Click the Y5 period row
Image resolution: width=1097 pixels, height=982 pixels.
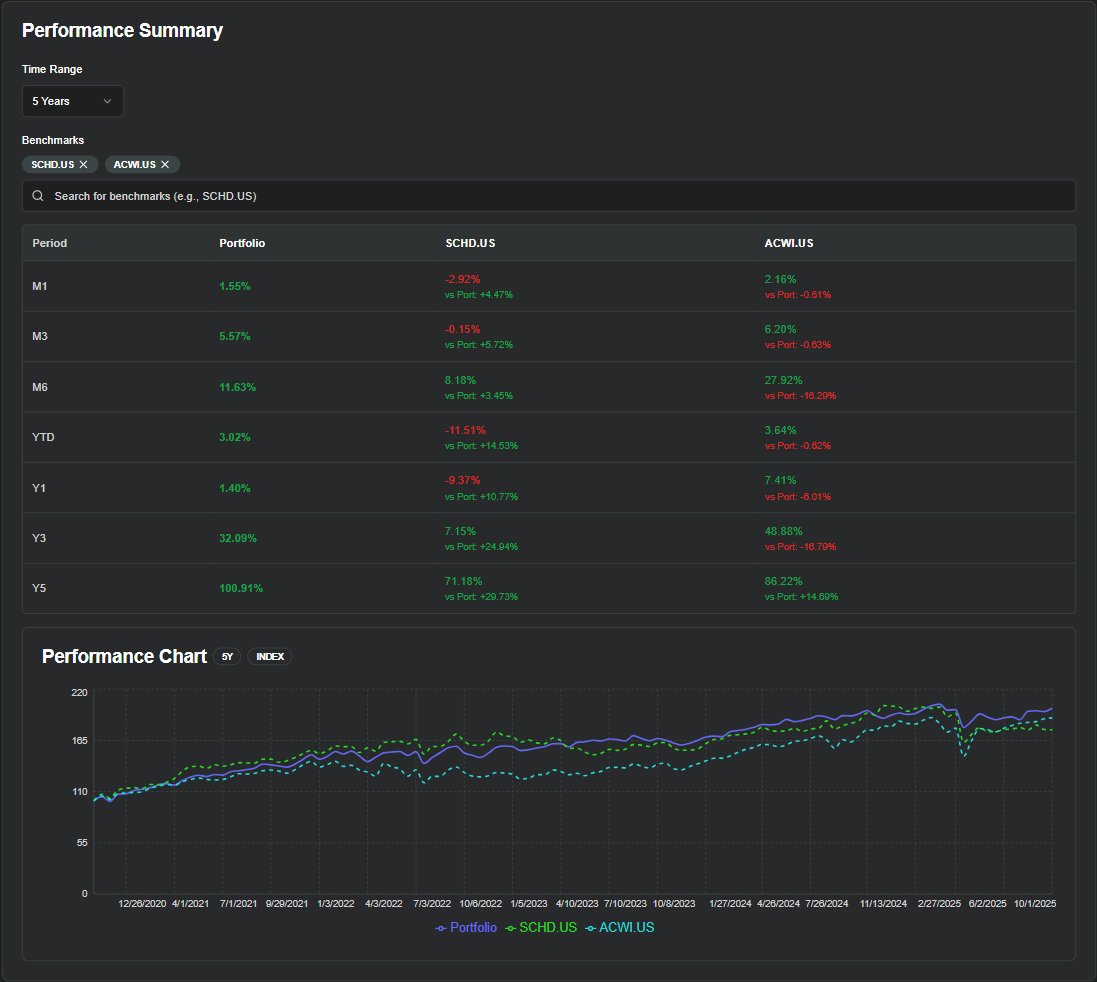click(x=548, y=589)
